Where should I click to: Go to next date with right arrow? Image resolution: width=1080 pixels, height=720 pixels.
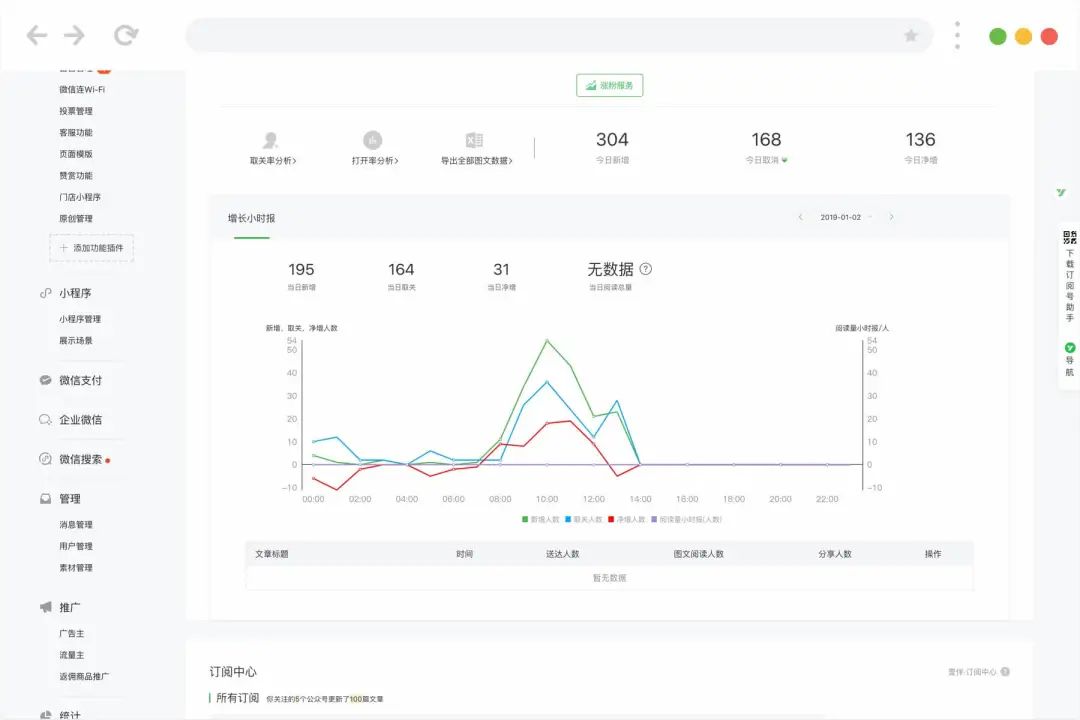pyautogui.click(x=891, y=217)
